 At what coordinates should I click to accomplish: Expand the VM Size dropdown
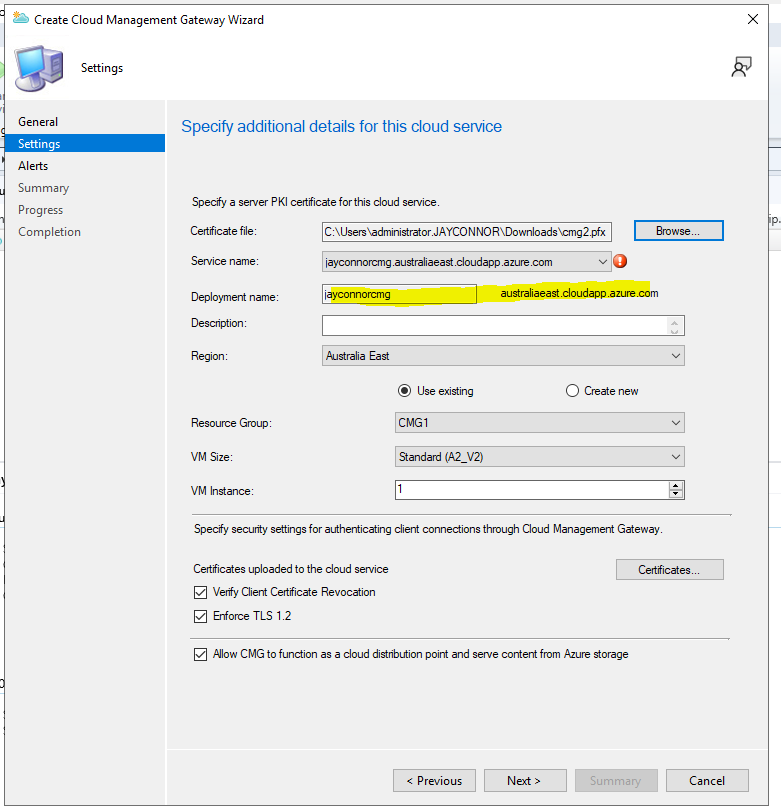(x=675, y=457)
